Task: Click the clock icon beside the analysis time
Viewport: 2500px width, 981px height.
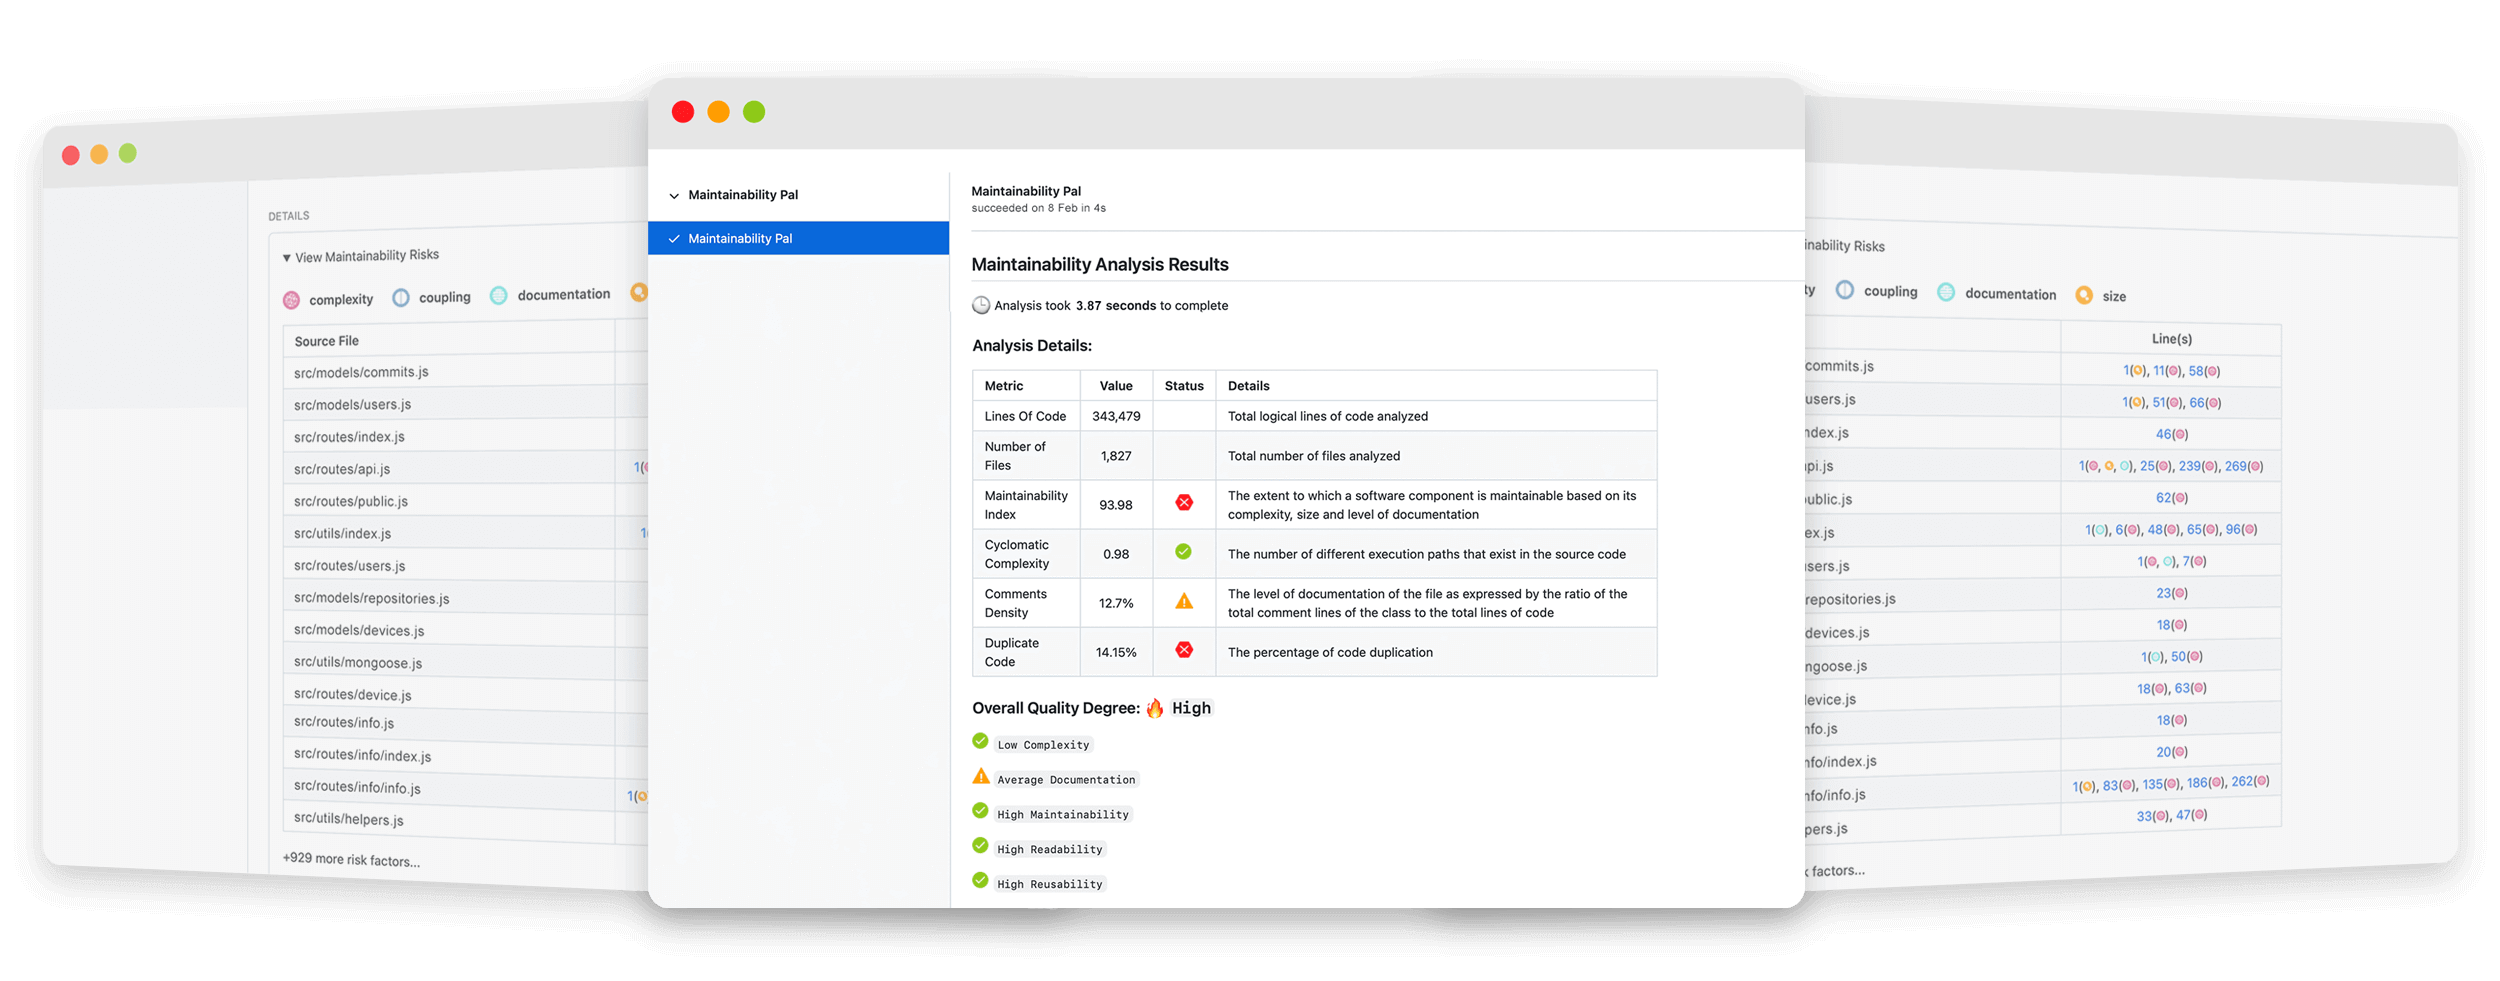Action: coord(981,305)
